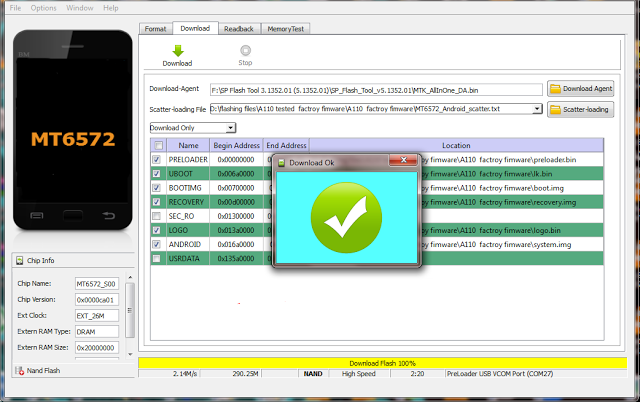Click the End Address column header

click(x=286, y=145)
